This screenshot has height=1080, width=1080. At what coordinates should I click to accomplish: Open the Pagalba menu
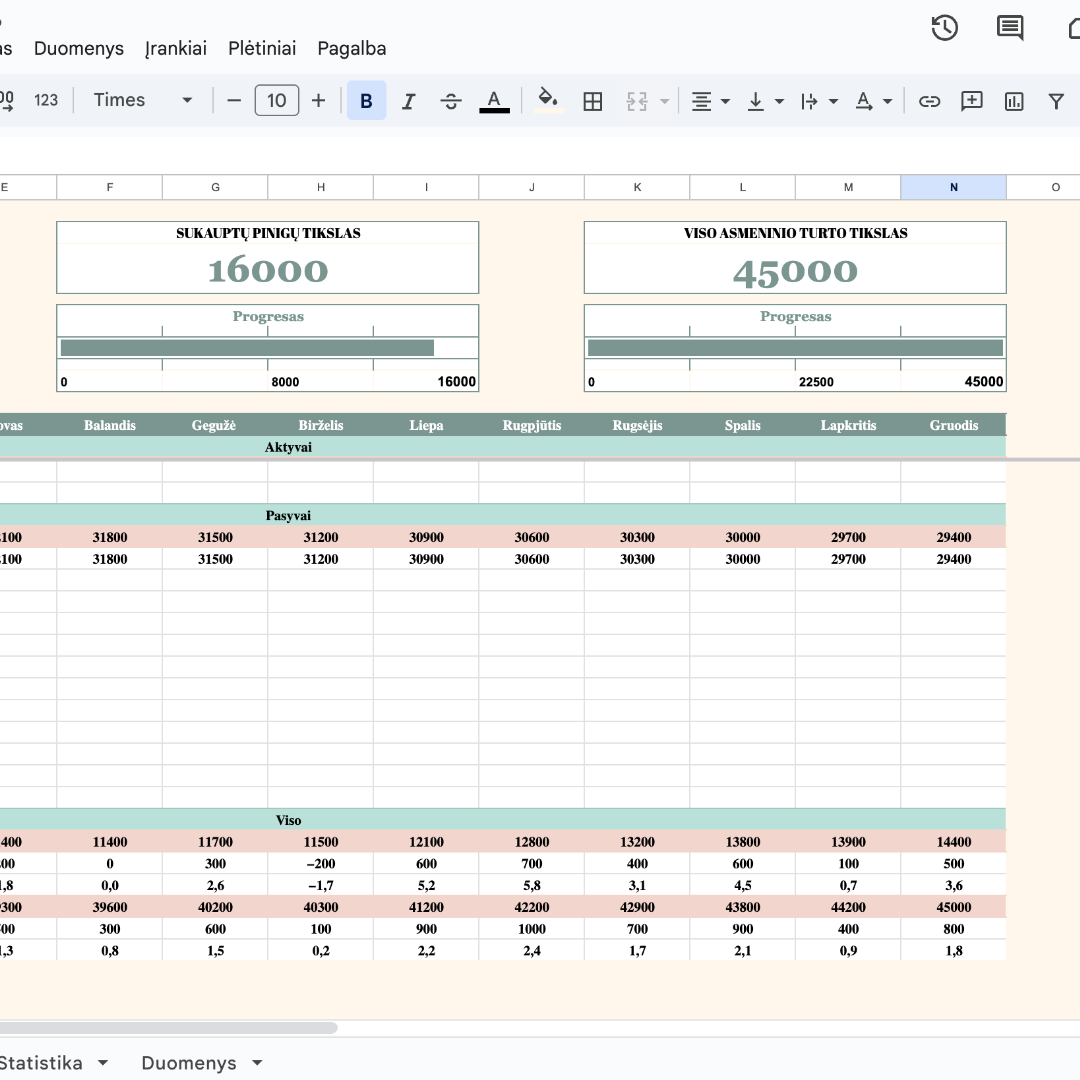click(351, 48)
